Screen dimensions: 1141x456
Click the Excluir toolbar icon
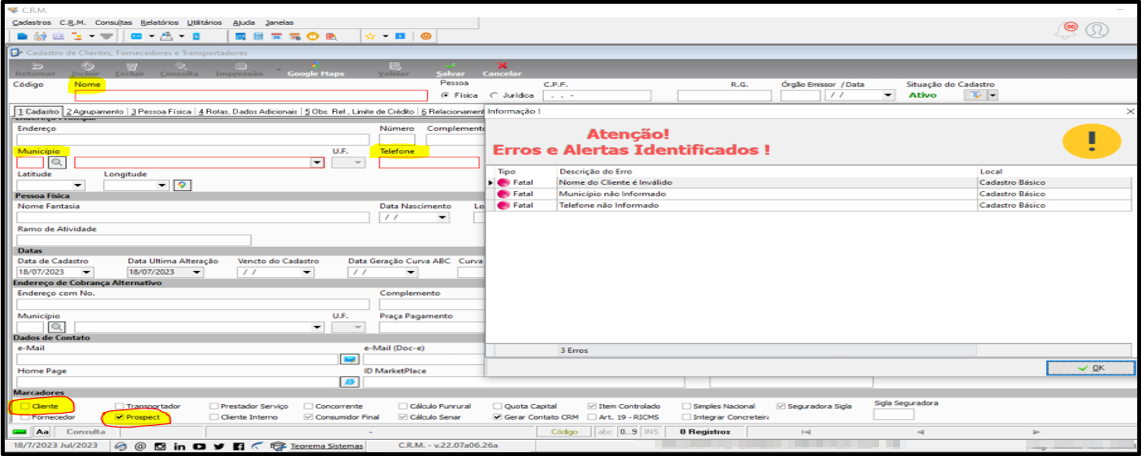[130, 65]
